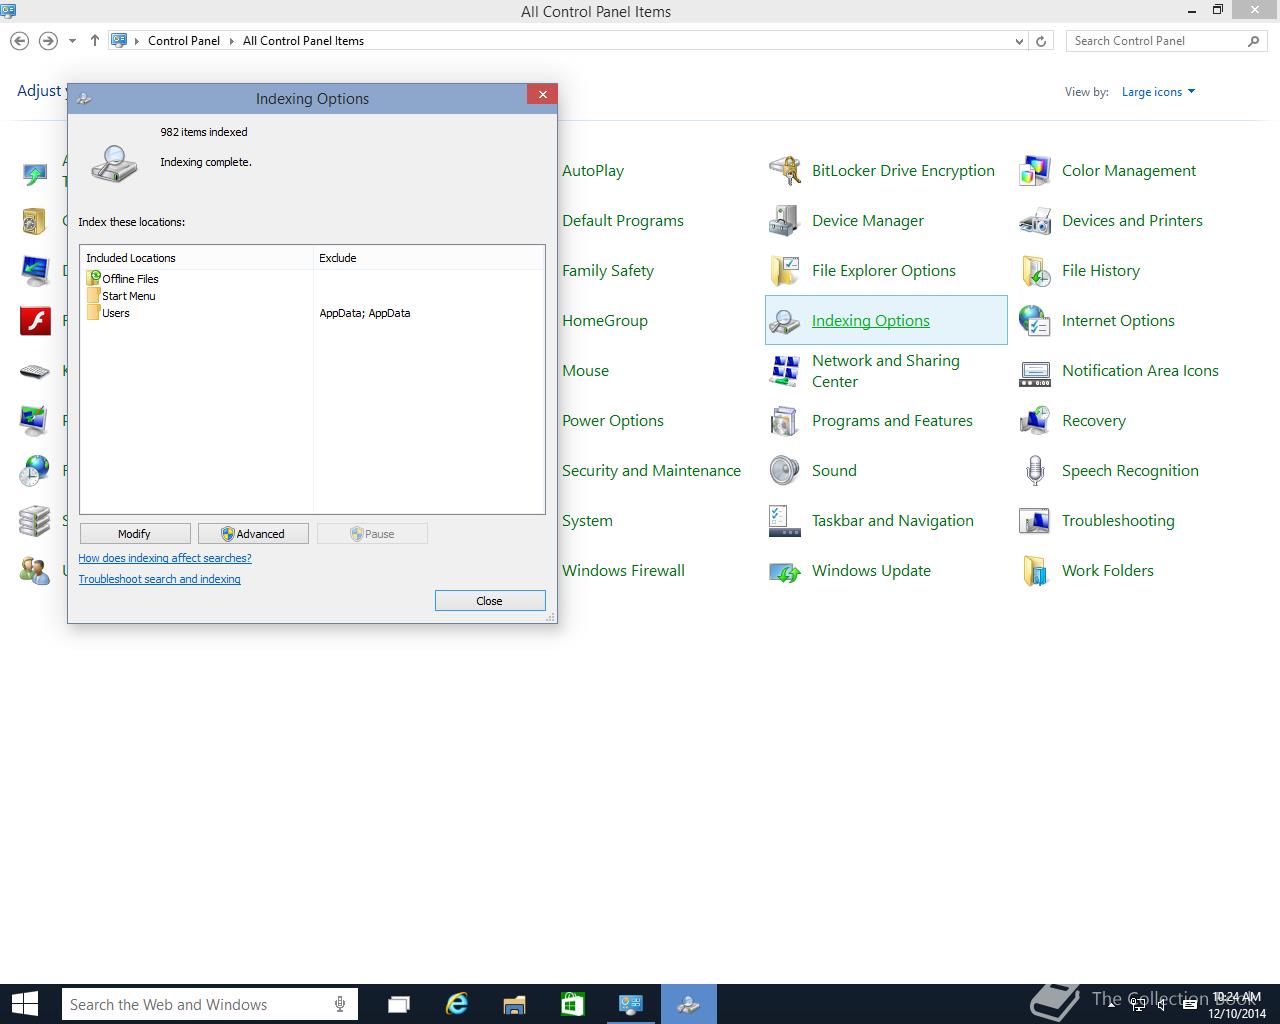Click the Advanced button
The width and height of the screenshot is (1280, 1024).
point(253,534)
